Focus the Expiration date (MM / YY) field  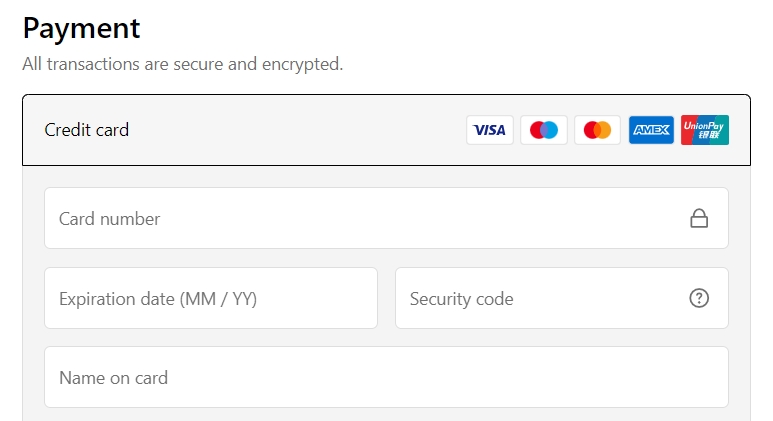coord(211,298)
